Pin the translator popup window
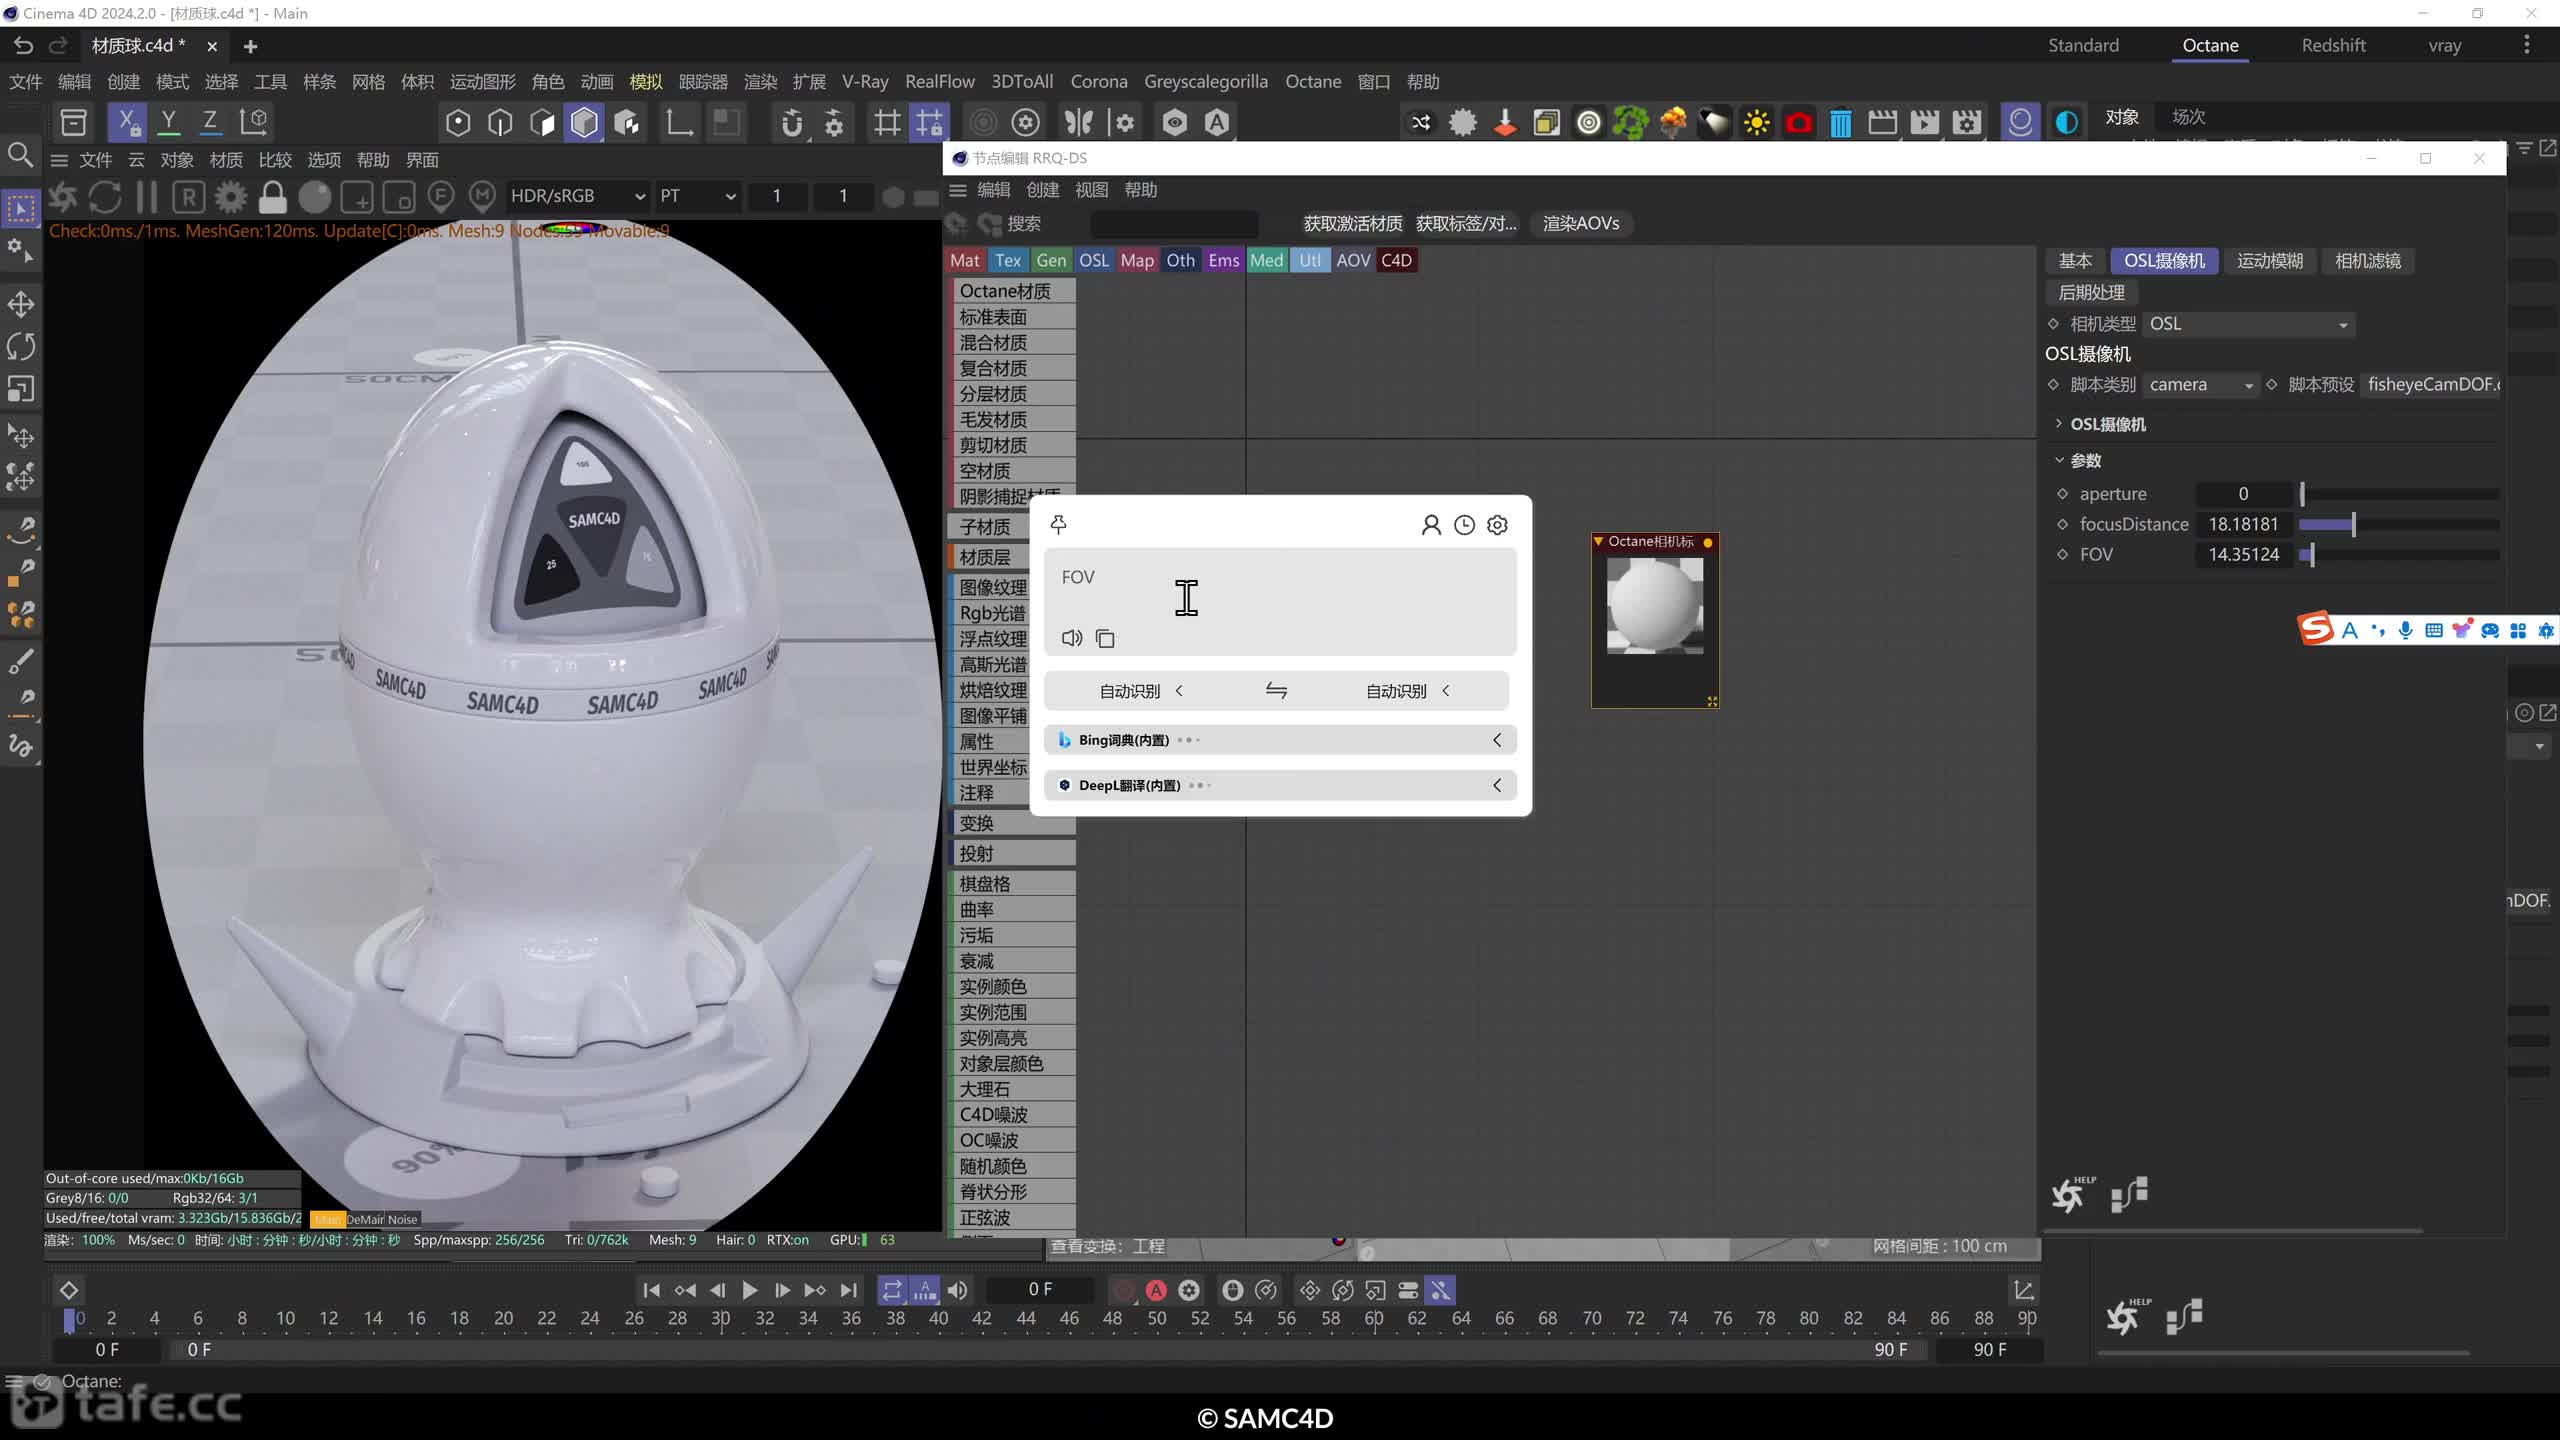Image resolution: width=2560 pixels, height=1440 pixels. point(1058,525)
